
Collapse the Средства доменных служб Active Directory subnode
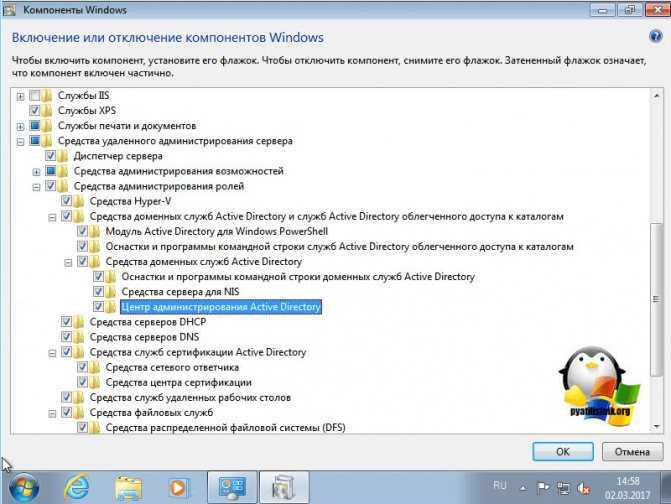[68, 263]
